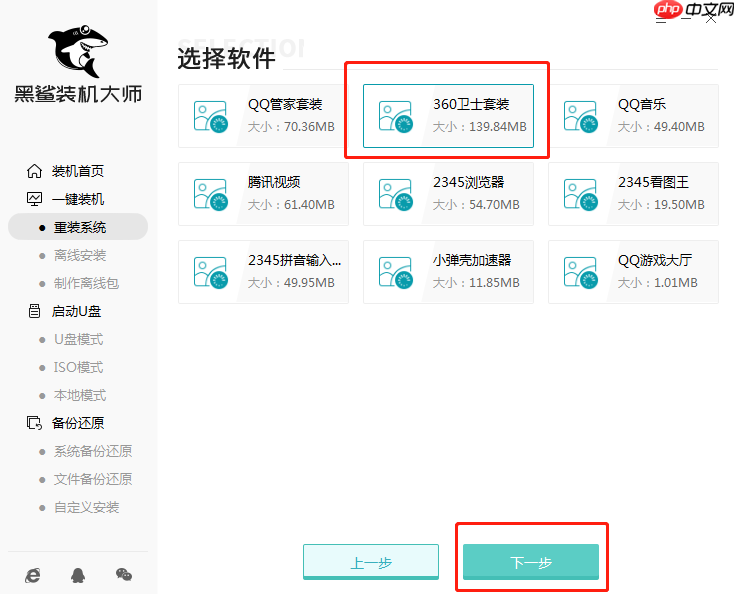Go to 装机首页 in the sidebar
The width and height of the screenshot is (735, 594).
coord(78,171)
